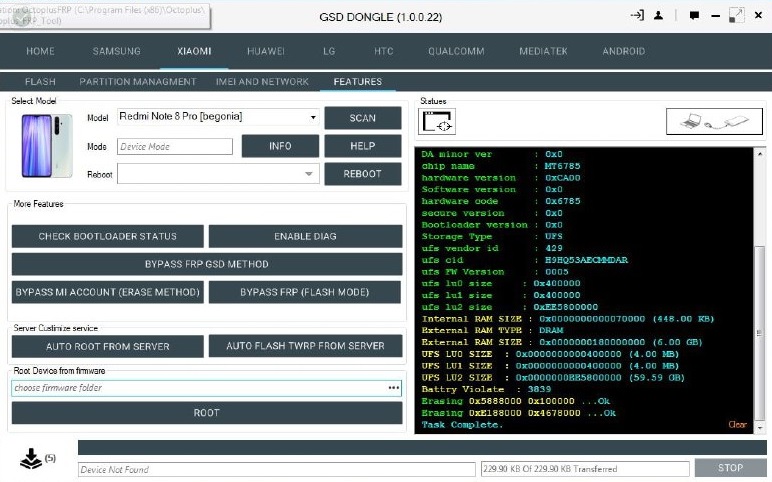Click 'External RAM SIZE' log line
The height and width of the screenshot is (482, 772).
click(562, 342)
